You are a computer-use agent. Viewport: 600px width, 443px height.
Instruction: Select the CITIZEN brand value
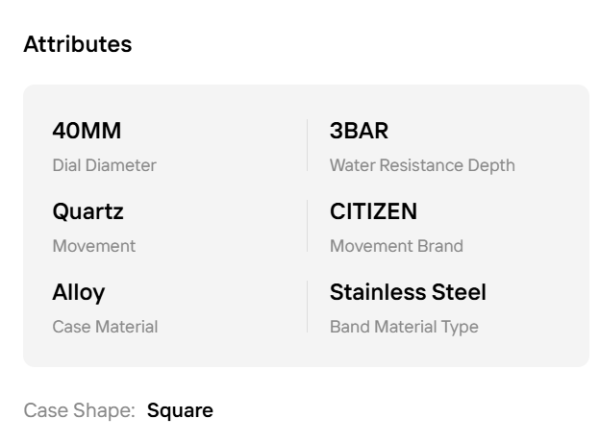[x=373, y=212]
